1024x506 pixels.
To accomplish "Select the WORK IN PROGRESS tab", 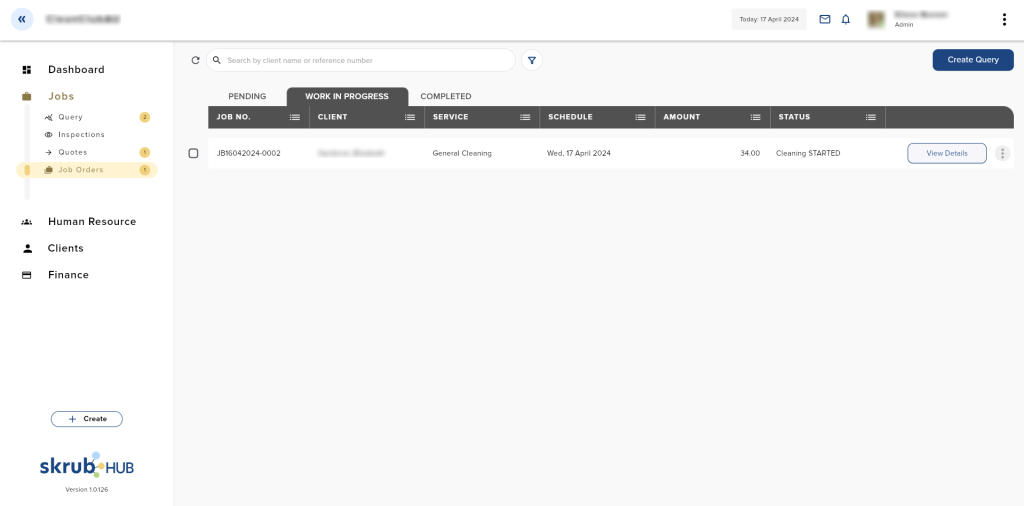I will (x=347, y=97).
